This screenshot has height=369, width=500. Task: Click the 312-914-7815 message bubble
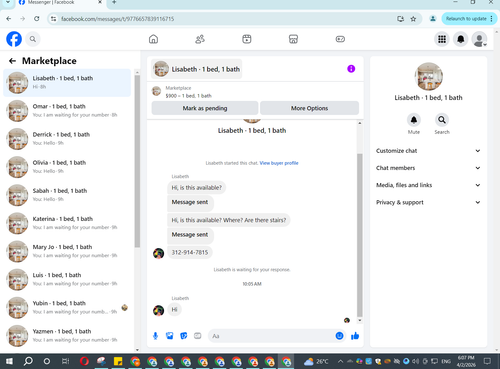[x=190, y=252]
